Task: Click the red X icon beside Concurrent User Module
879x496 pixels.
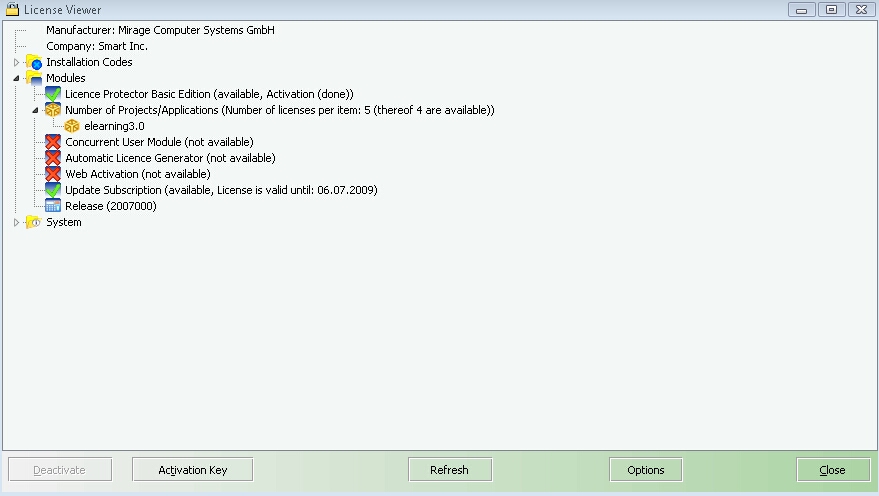Action: click(53, 142)
